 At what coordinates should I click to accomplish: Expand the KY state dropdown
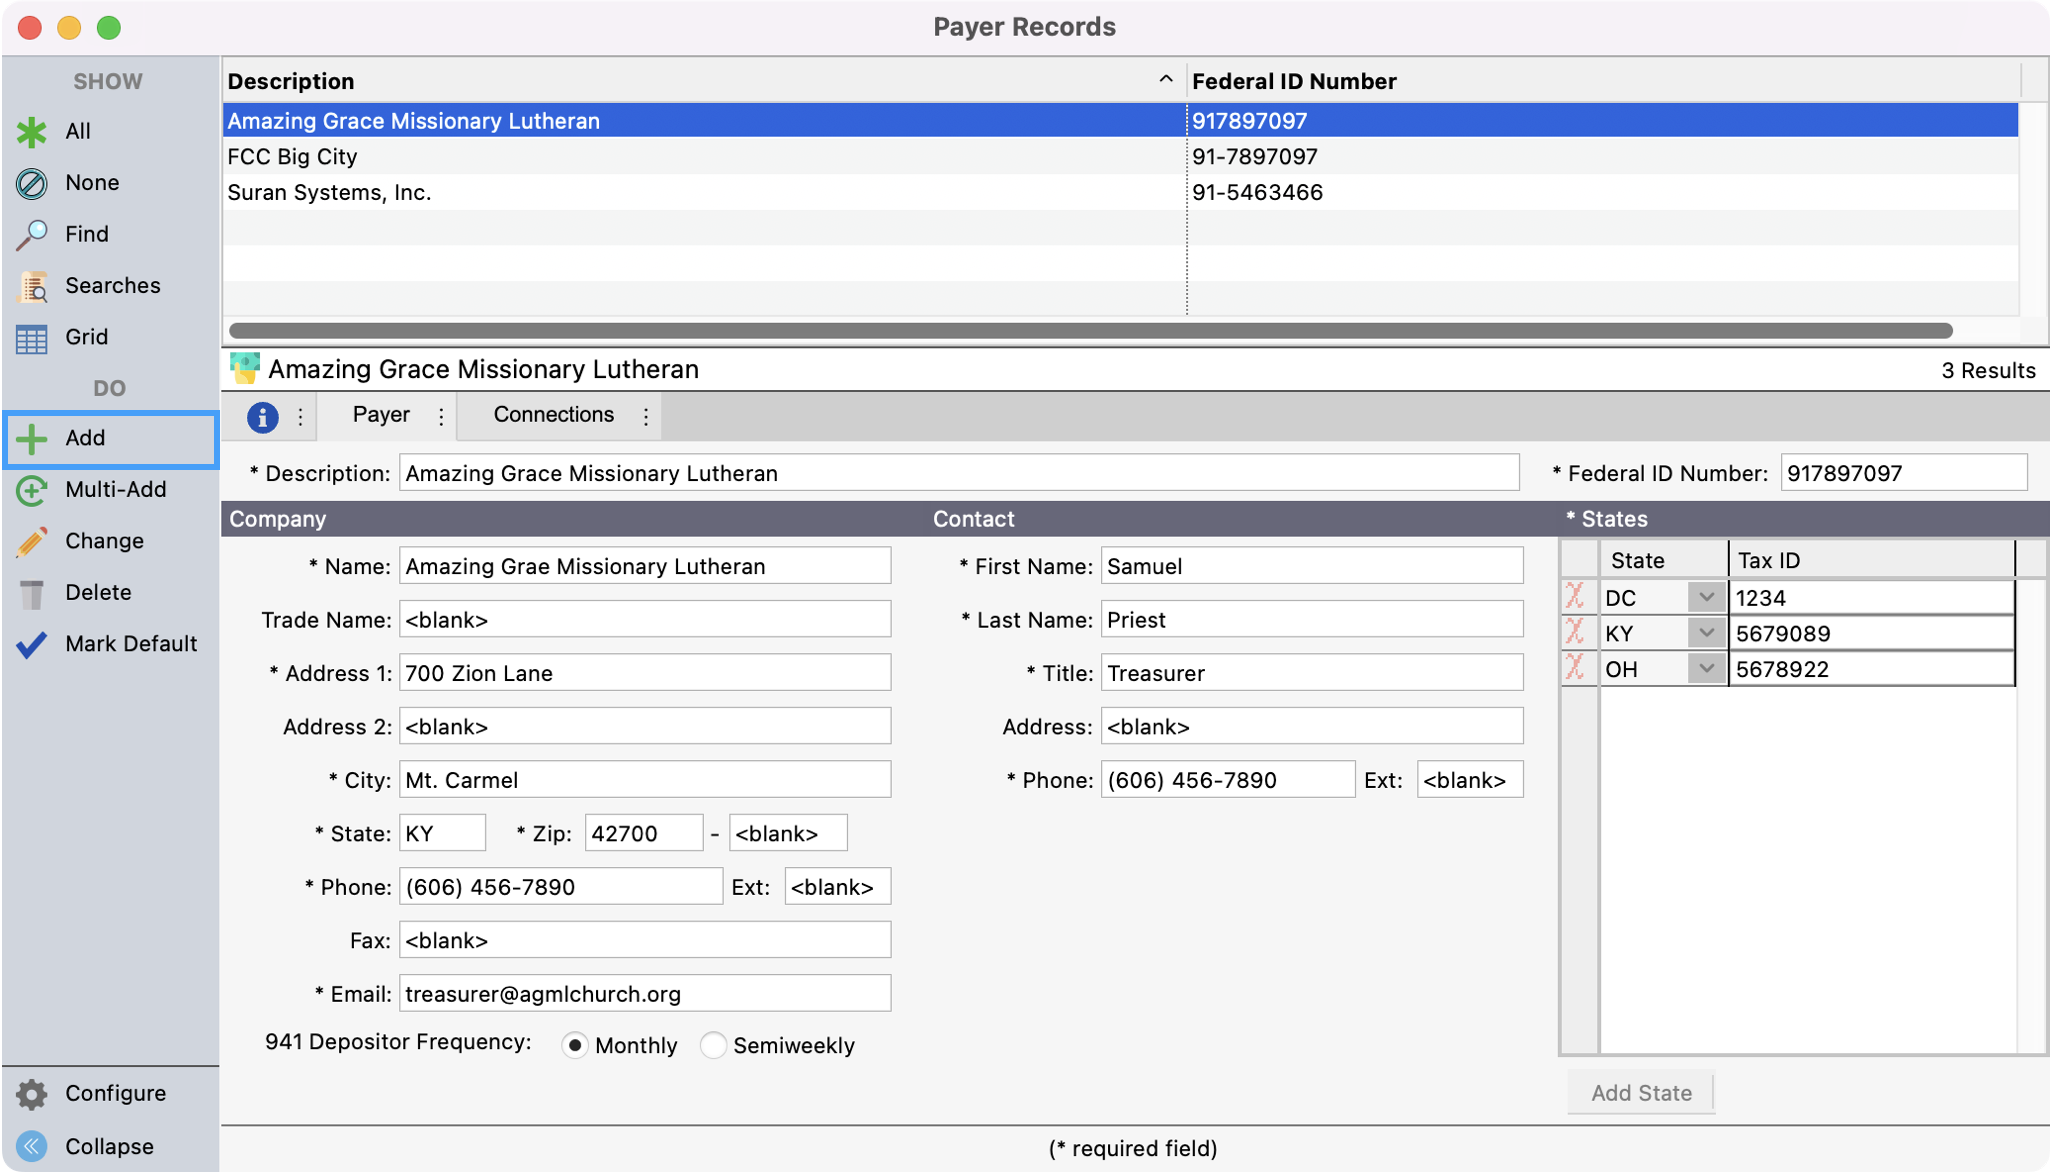(x=1706, y=633)
